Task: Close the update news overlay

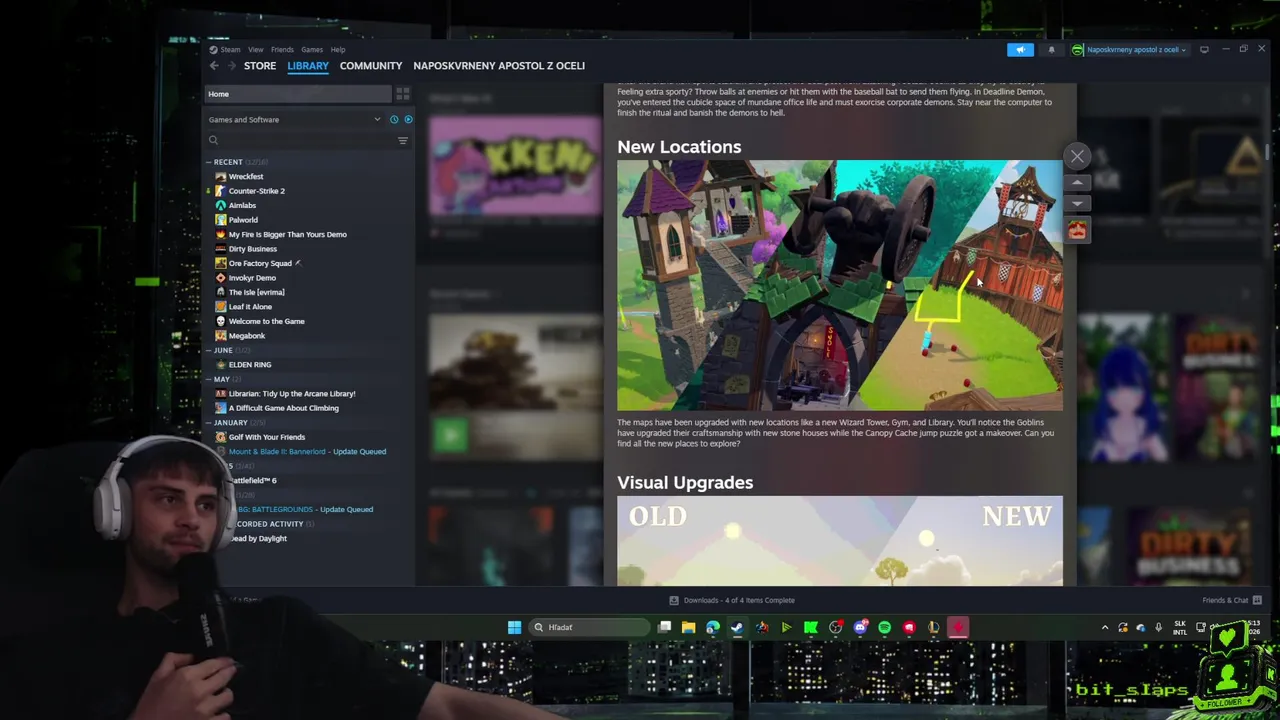Action: click(x=1077, y=156)
